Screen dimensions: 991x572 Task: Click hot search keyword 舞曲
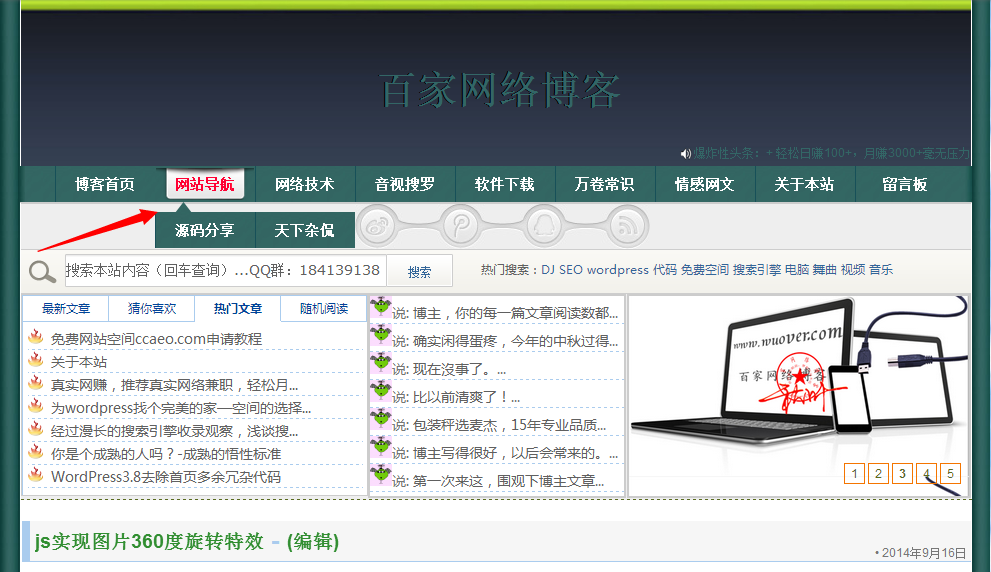[825, 270]
